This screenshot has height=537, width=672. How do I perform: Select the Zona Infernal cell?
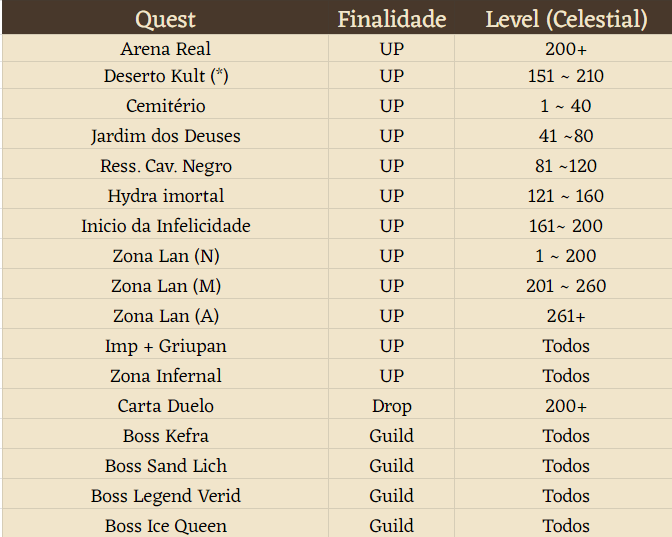coord(165,374)
